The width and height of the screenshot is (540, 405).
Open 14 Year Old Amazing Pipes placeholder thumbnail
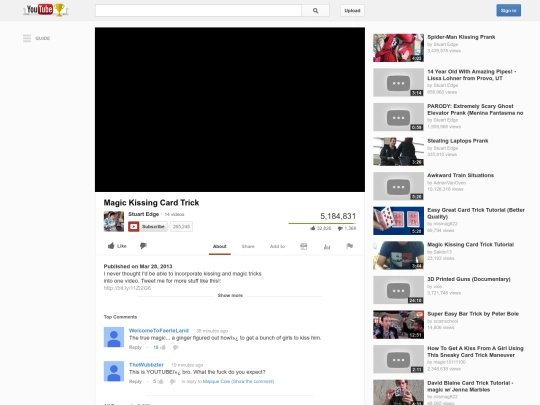(x=398, y=82)
